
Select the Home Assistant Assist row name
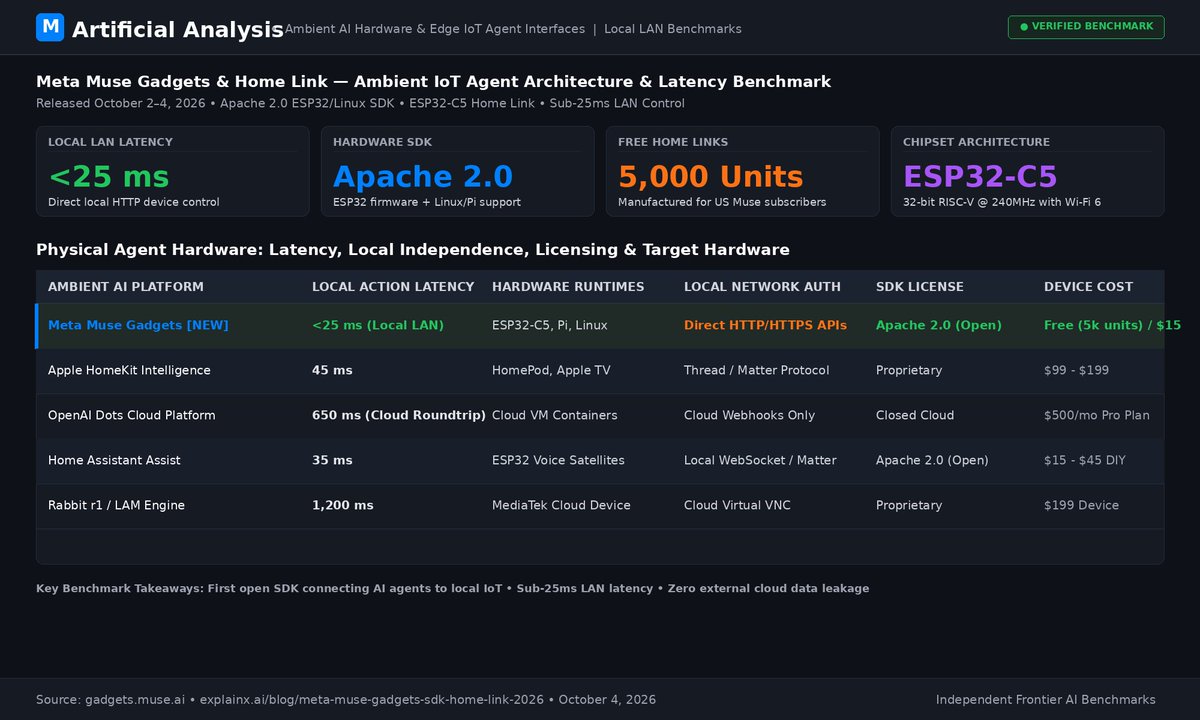114,460
